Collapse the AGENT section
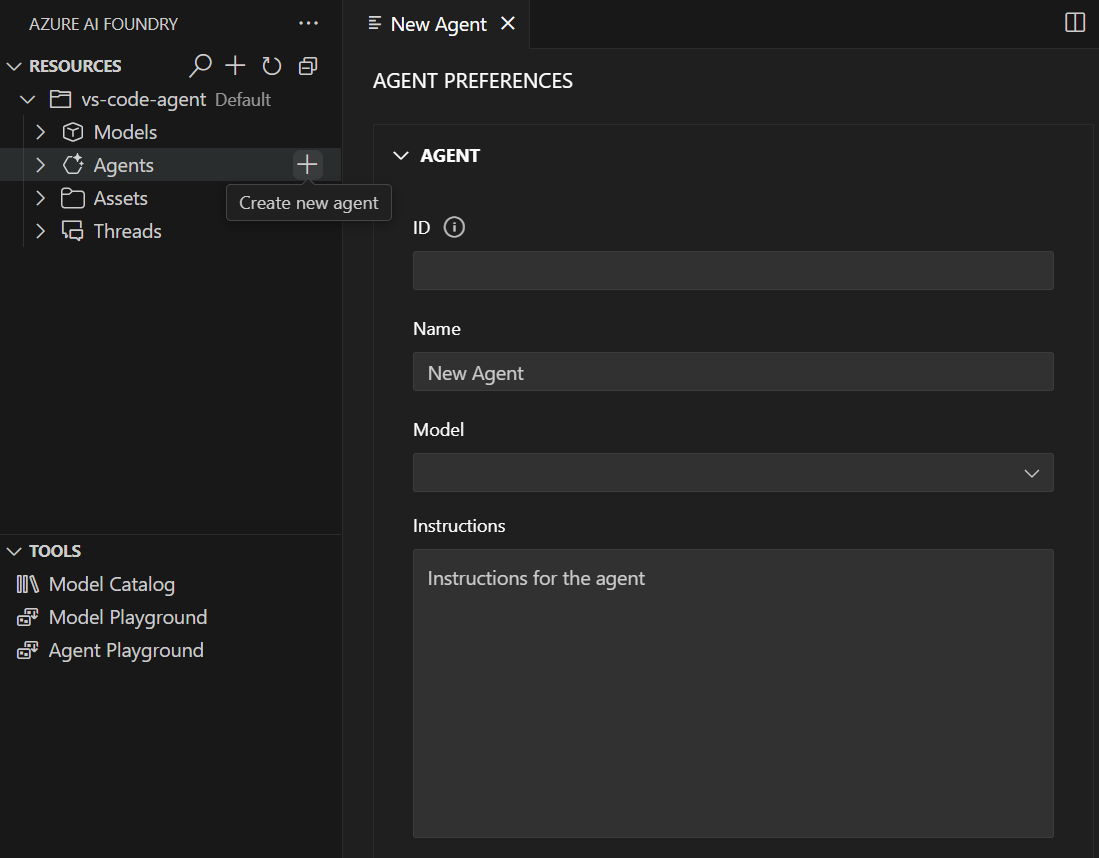The width and height of the screenshot is (1099, 858). pyautogui.click(x=401, y=156)
